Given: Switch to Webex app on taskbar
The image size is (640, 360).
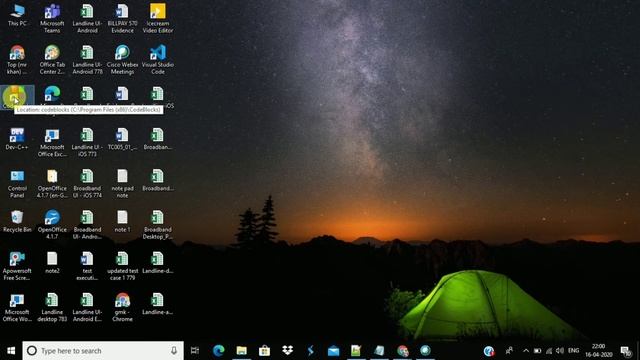Looking at the screenshot, I should pyautogui.click(x=425, y=351).
